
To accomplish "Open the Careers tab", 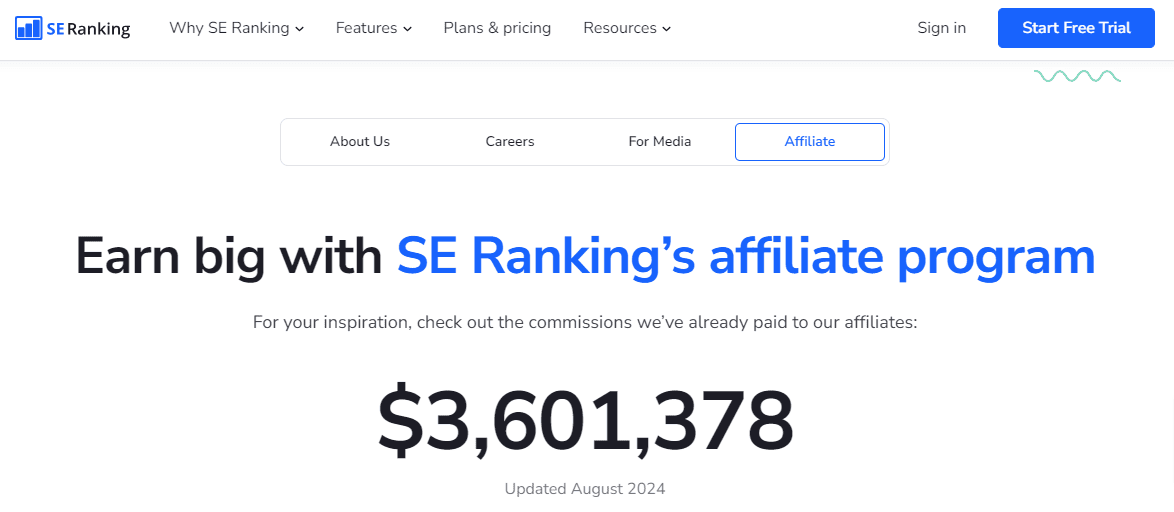I will [510, 141].
